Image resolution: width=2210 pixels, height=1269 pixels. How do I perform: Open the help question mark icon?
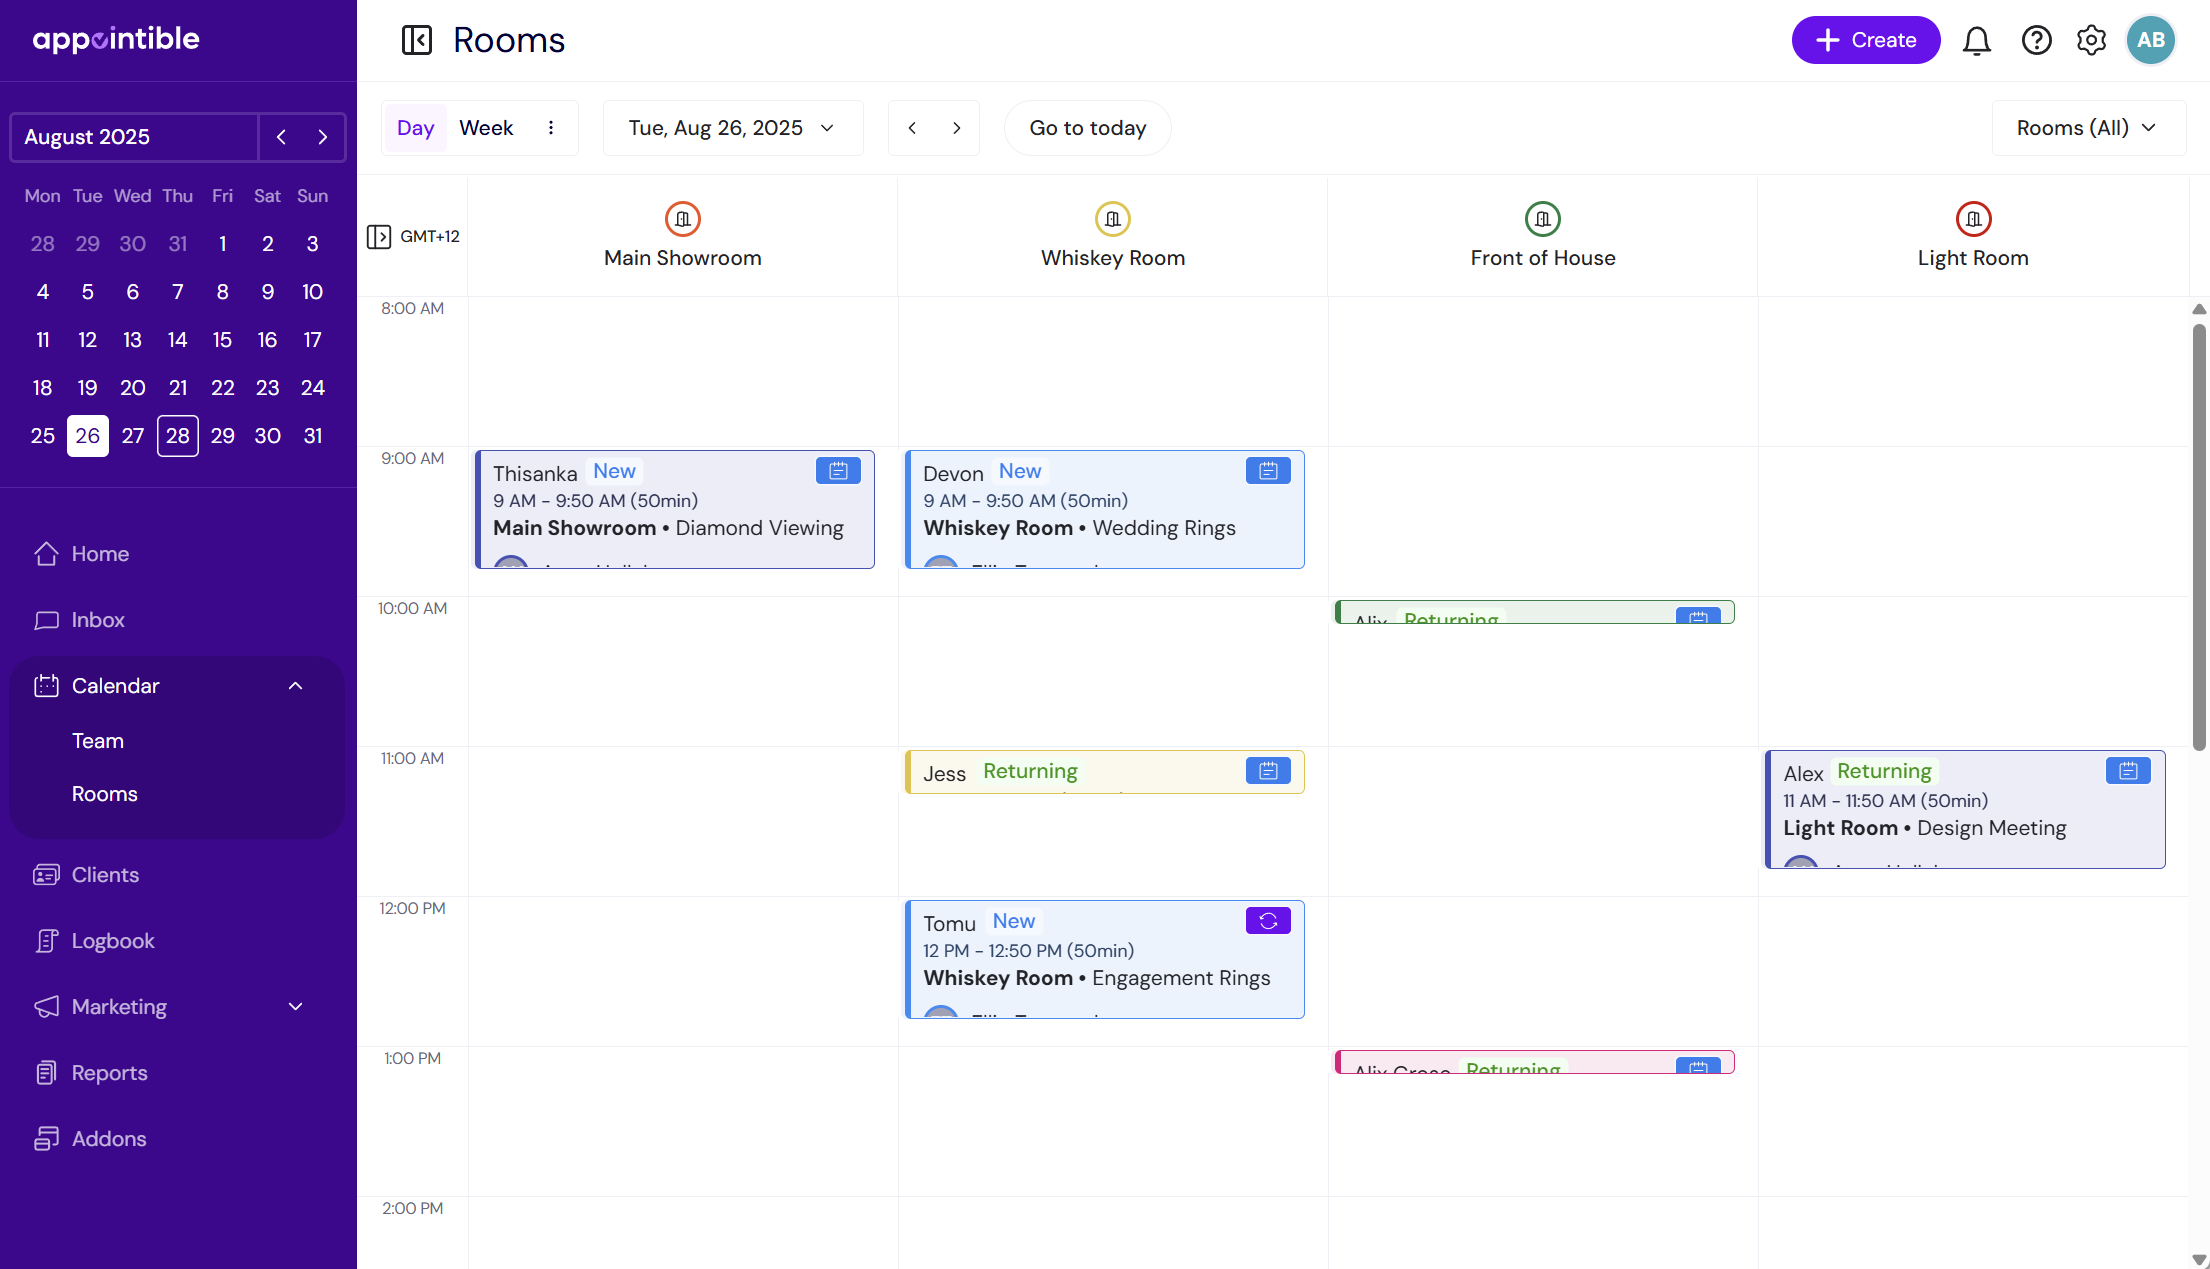click(2036, 40)
